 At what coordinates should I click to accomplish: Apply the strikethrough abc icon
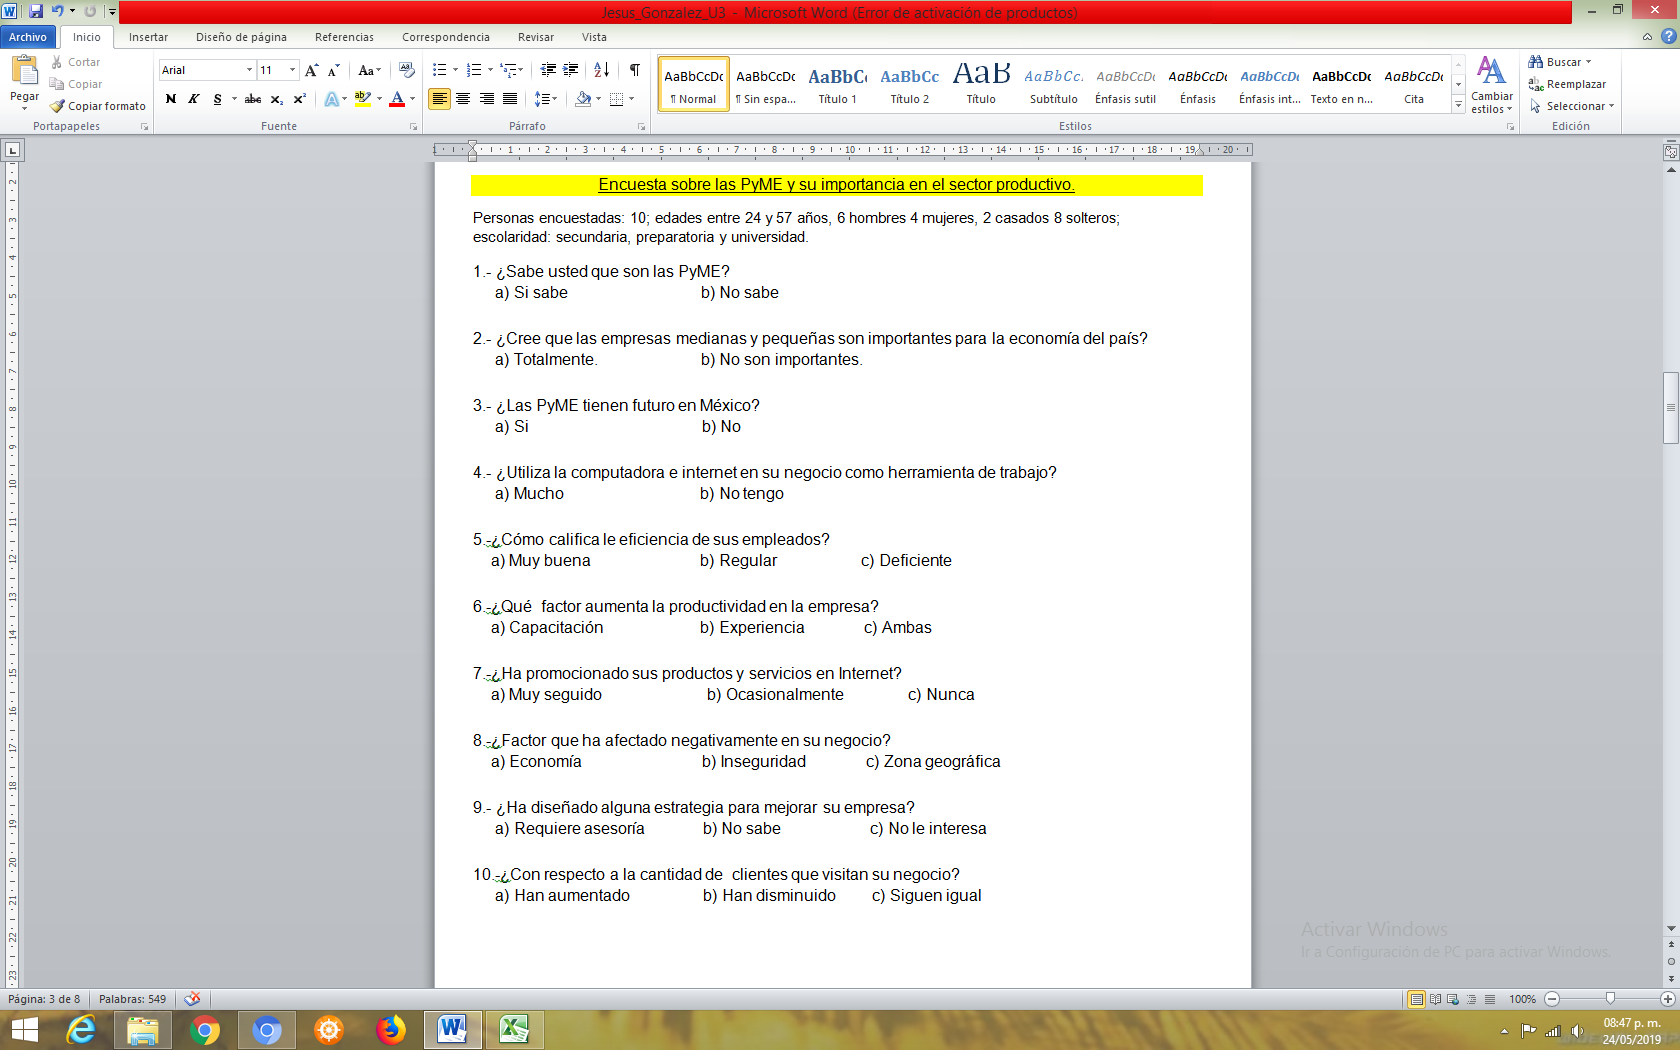253,99
